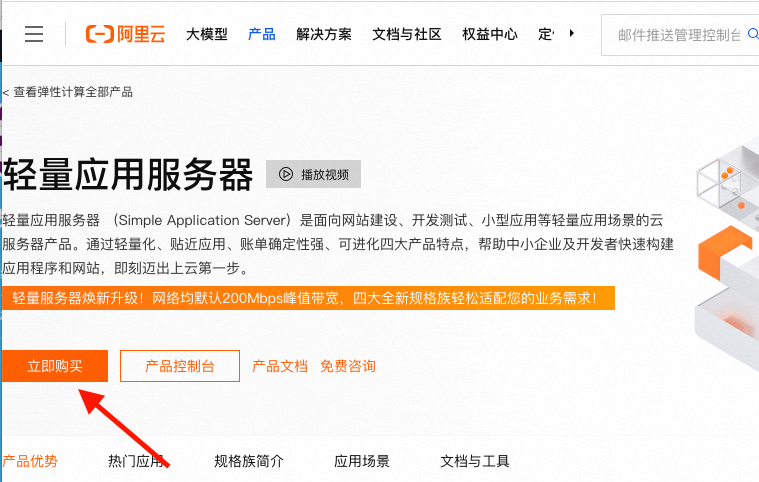759x482 pixels.
Task: Click the 阿里云 logo
Action: tap(125, 34)
